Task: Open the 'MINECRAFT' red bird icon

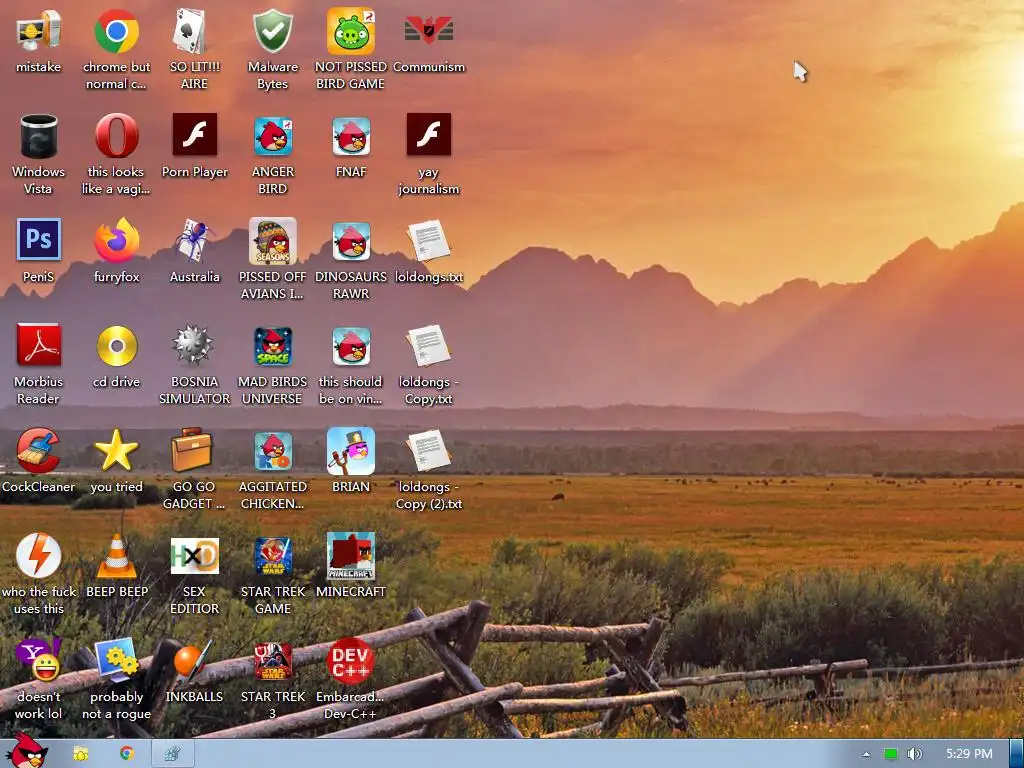Action: 351,556
